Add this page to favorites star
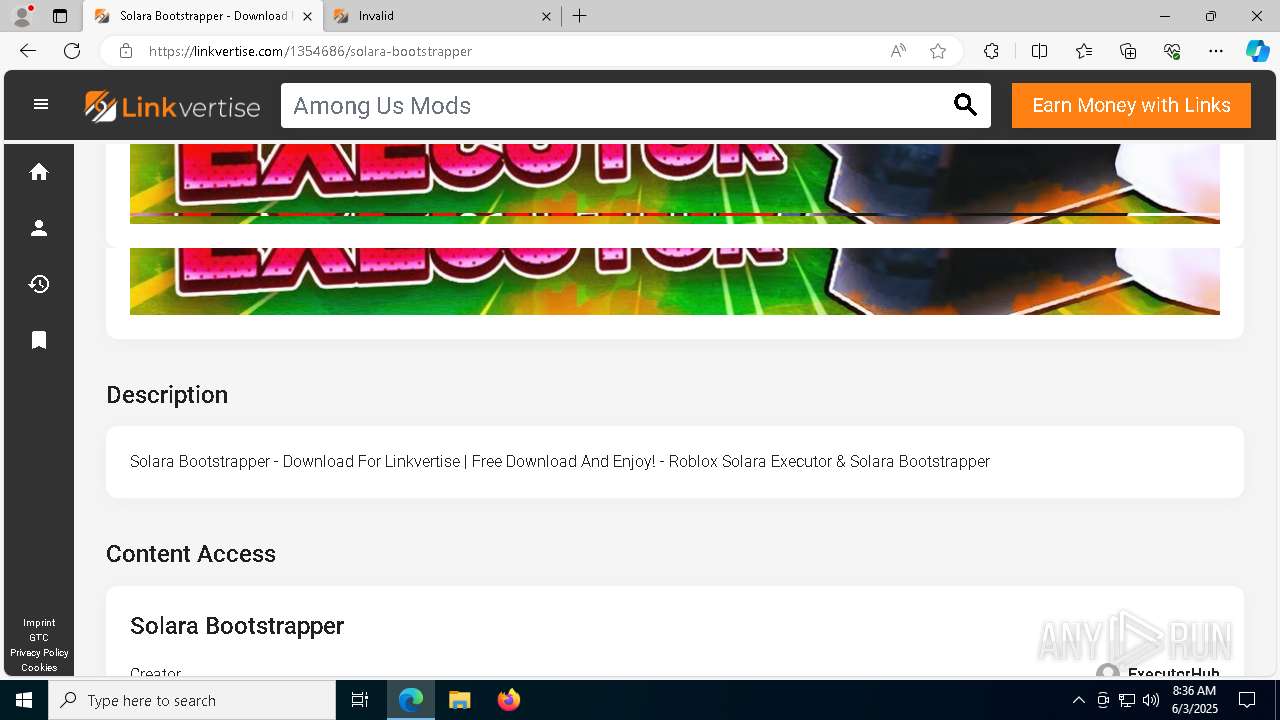 (938, 51)
